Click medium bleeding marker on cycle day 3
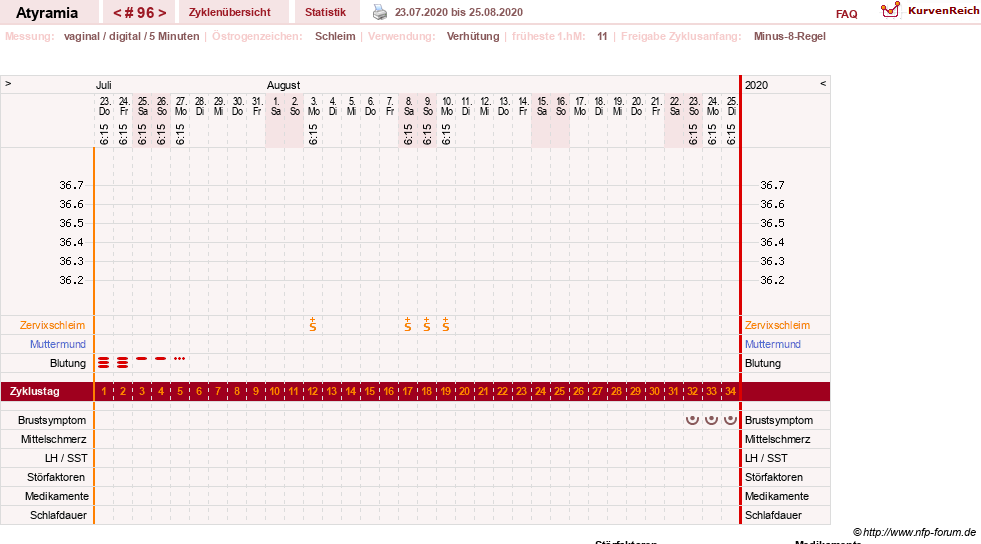The height and width of the screenshot is (544, 981). tap(141, 358)
